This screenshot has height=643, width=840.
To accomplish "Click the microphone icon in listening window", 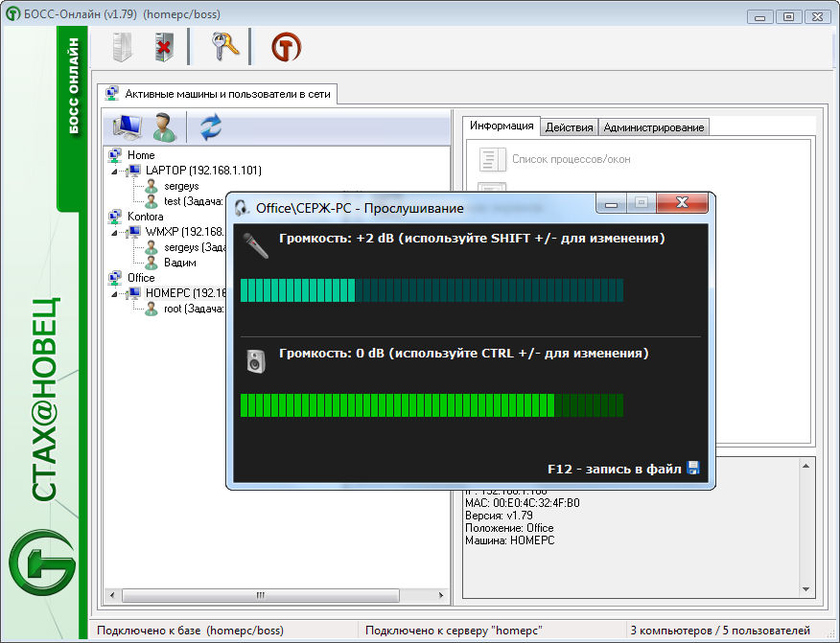I will click(x=256, y=244).
